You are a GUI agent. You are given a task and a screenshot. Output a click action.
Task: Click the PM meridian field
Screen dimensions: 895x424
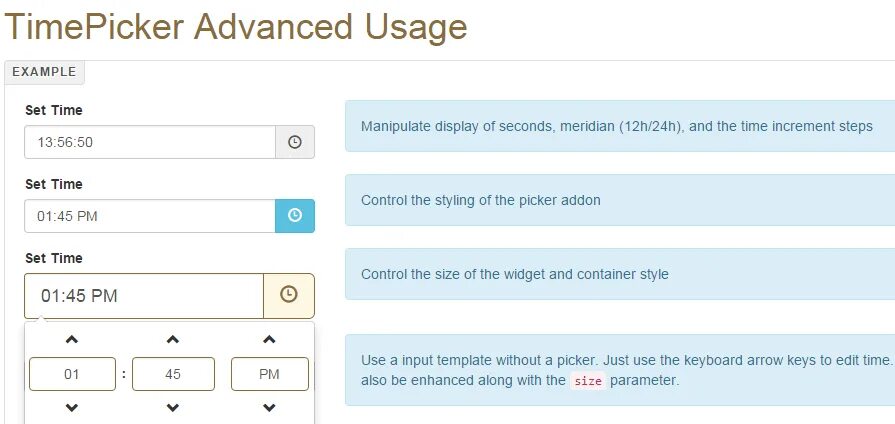coord(269,374)
